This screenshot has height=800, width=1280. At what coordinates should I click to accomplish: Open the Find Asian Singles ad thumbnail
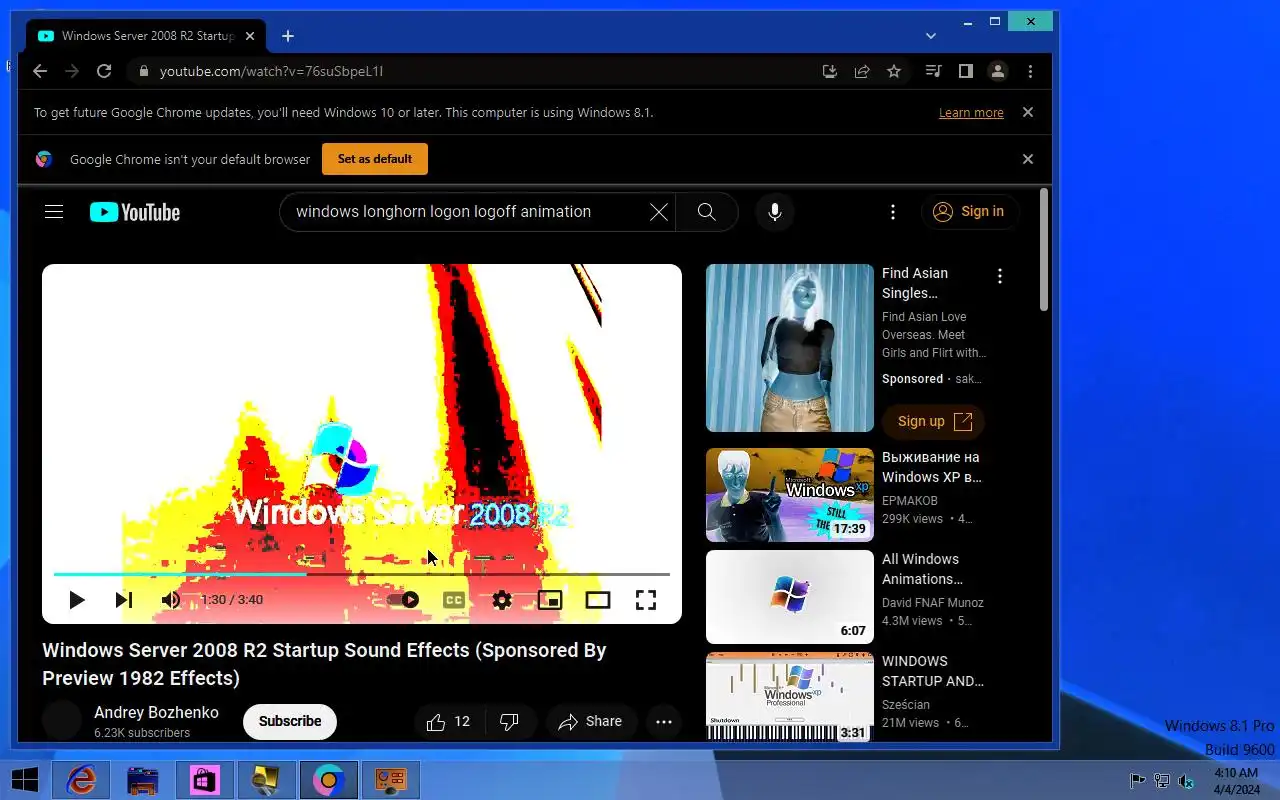(x=790, y=348)
